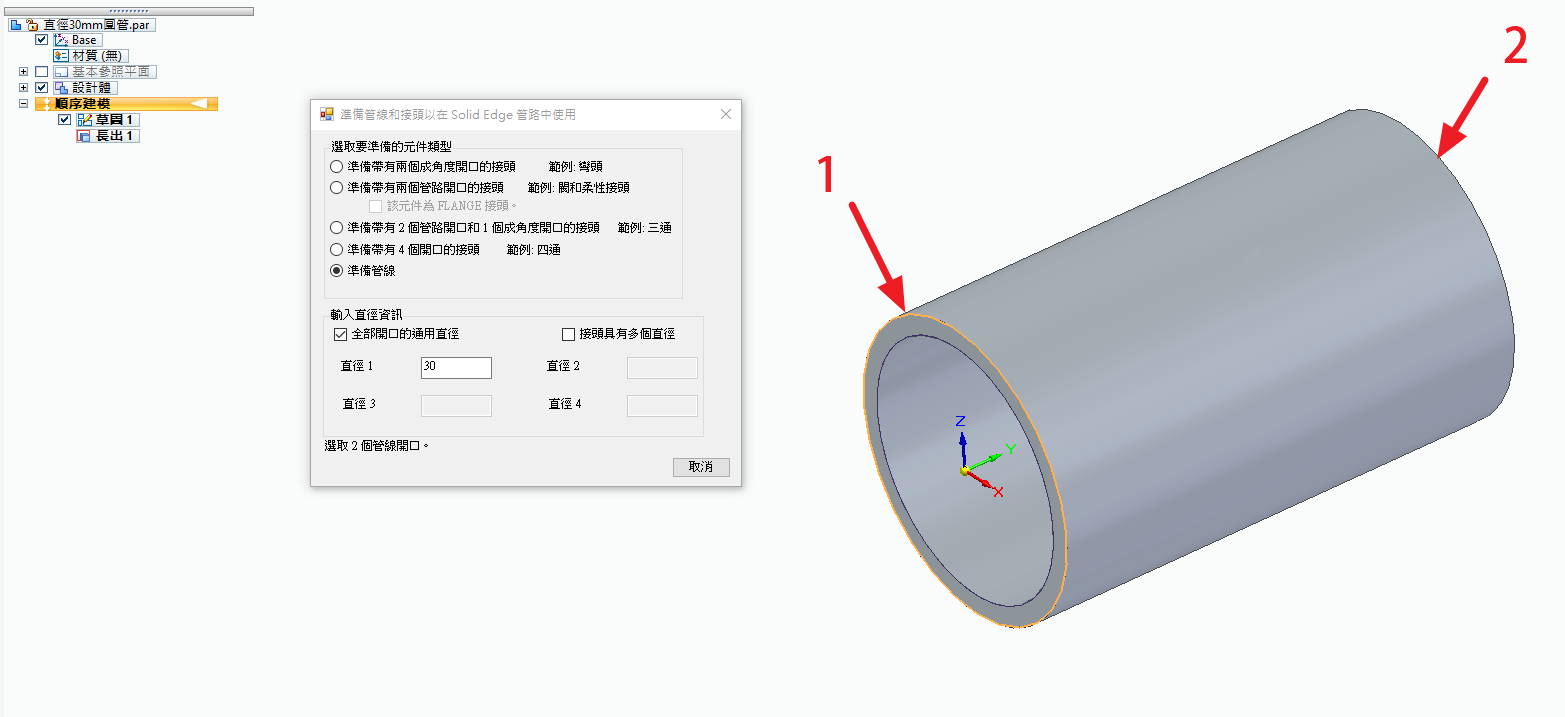Collapse the 順序建模 tree section
This screenshot has width=1565, height=717.
[23, 104]
